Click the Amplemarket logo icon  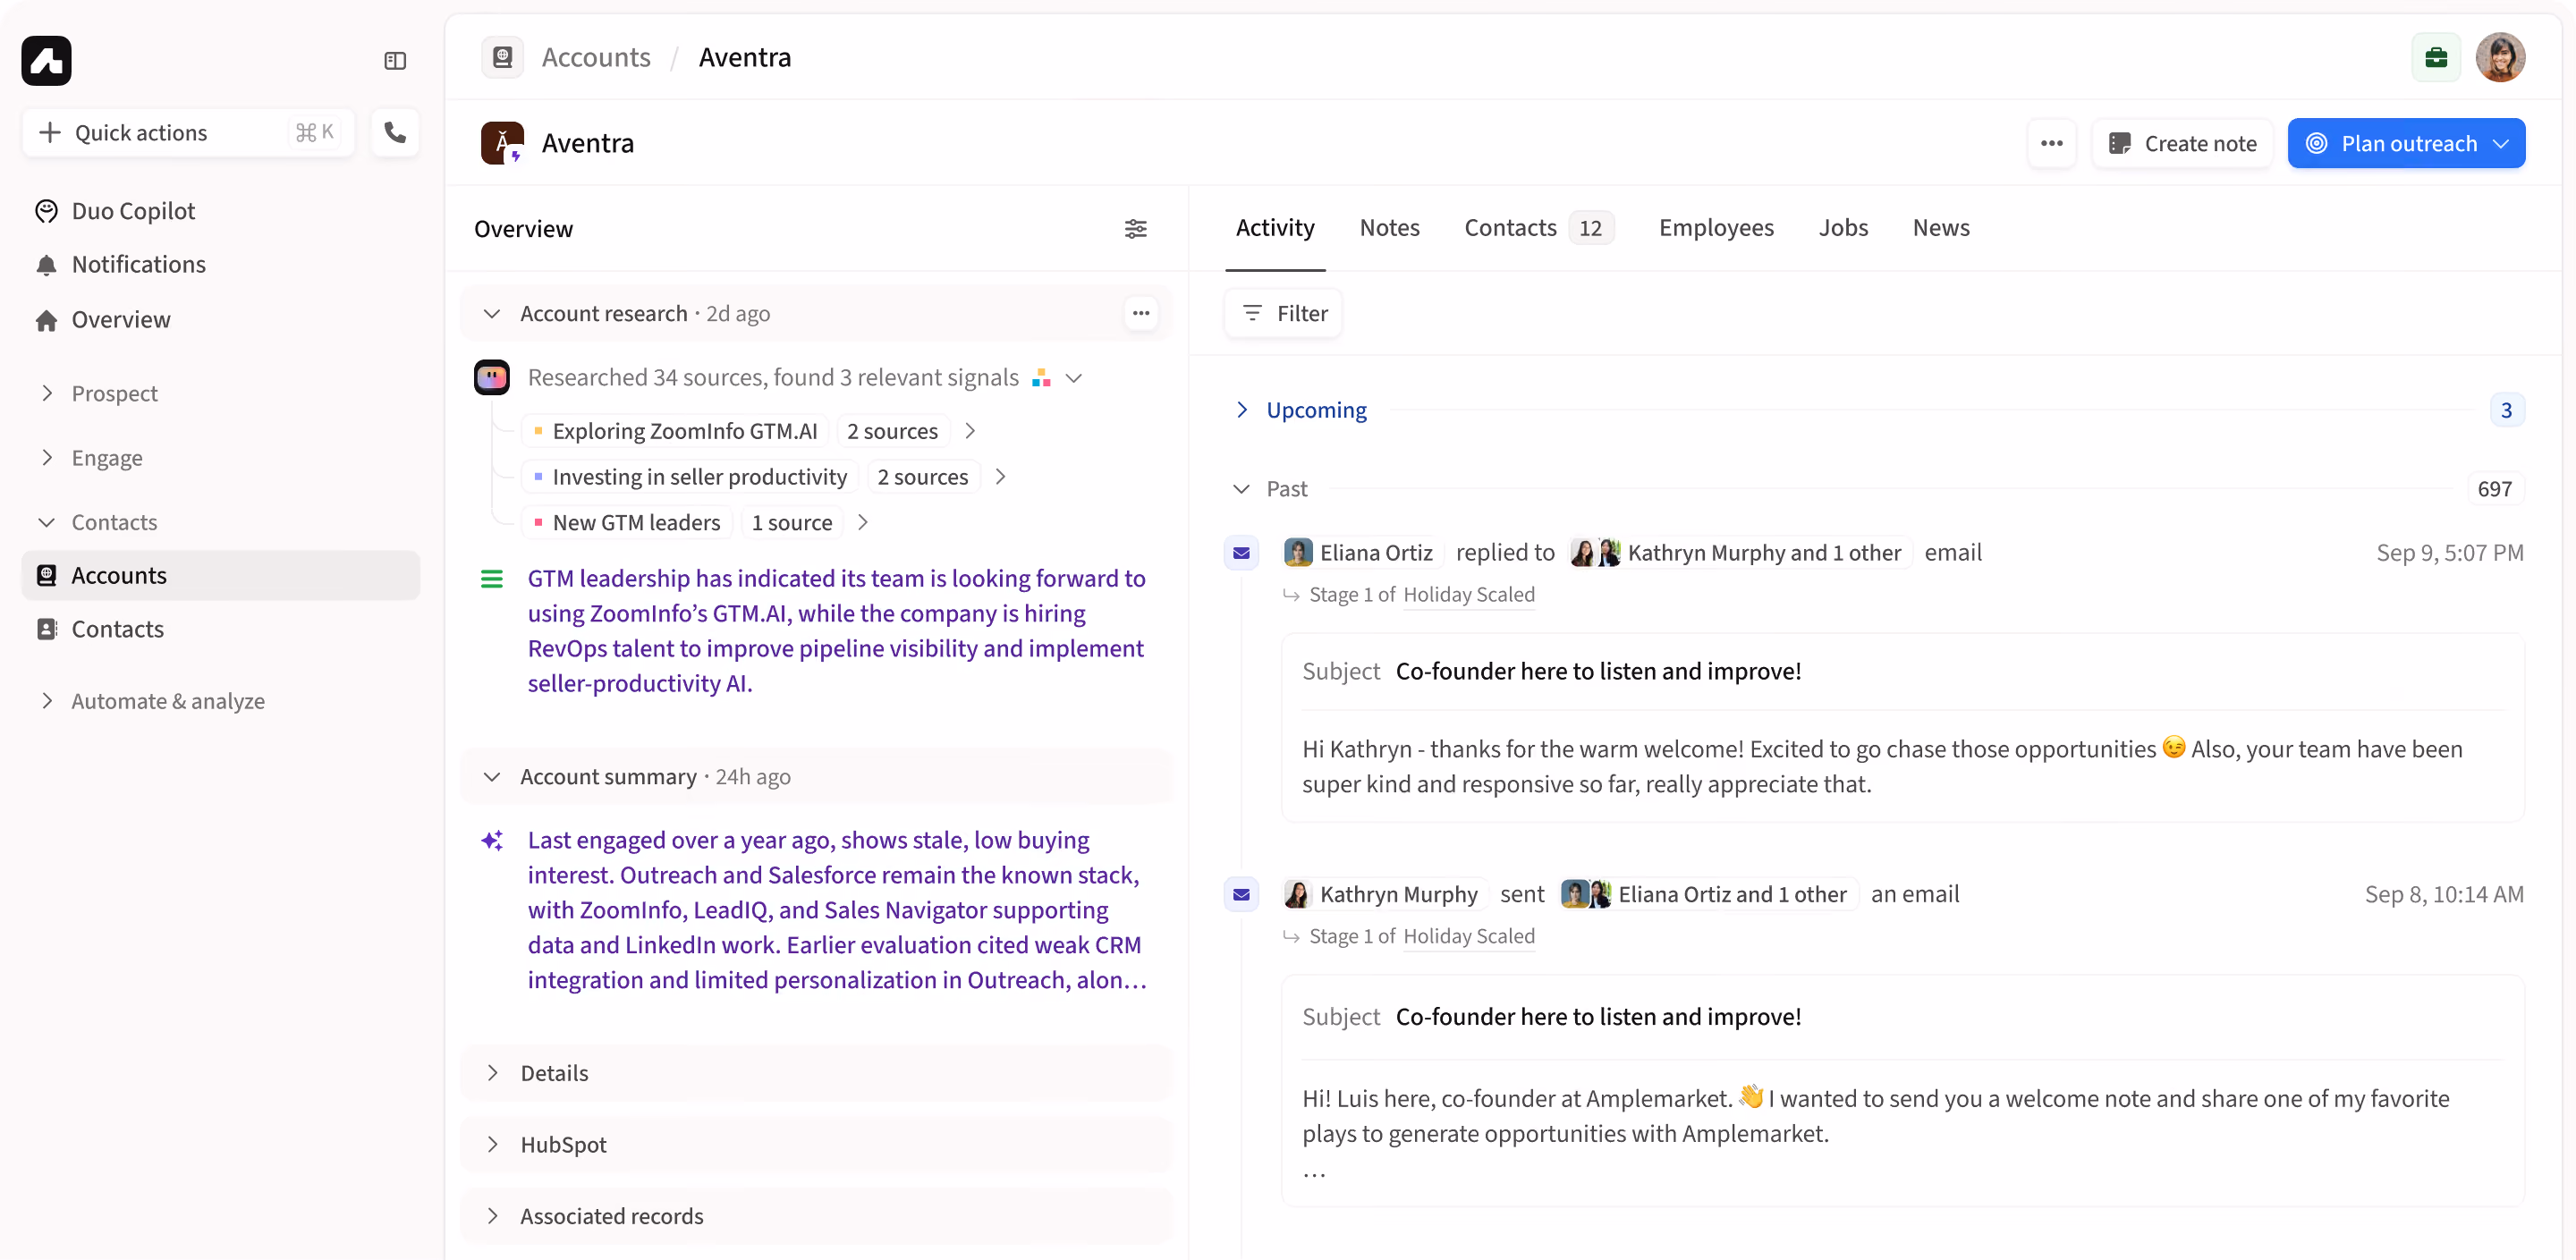46,60
